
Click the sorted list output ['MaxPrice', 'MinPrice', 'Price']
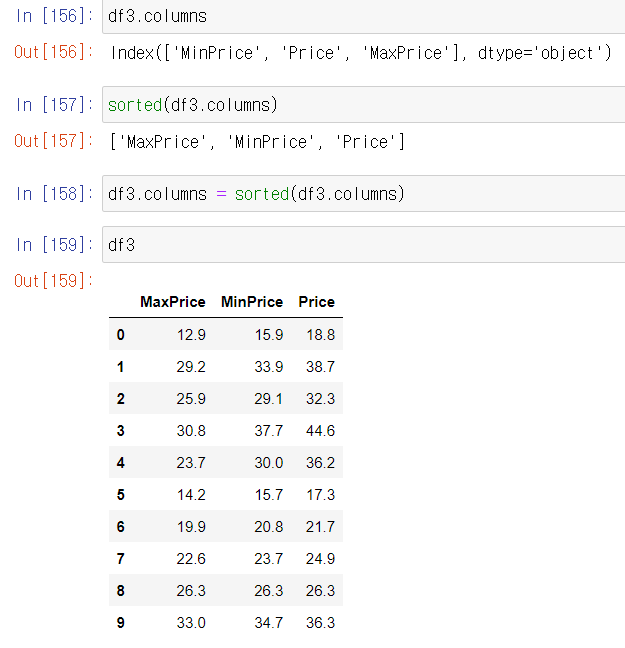[x=257, y=142]
